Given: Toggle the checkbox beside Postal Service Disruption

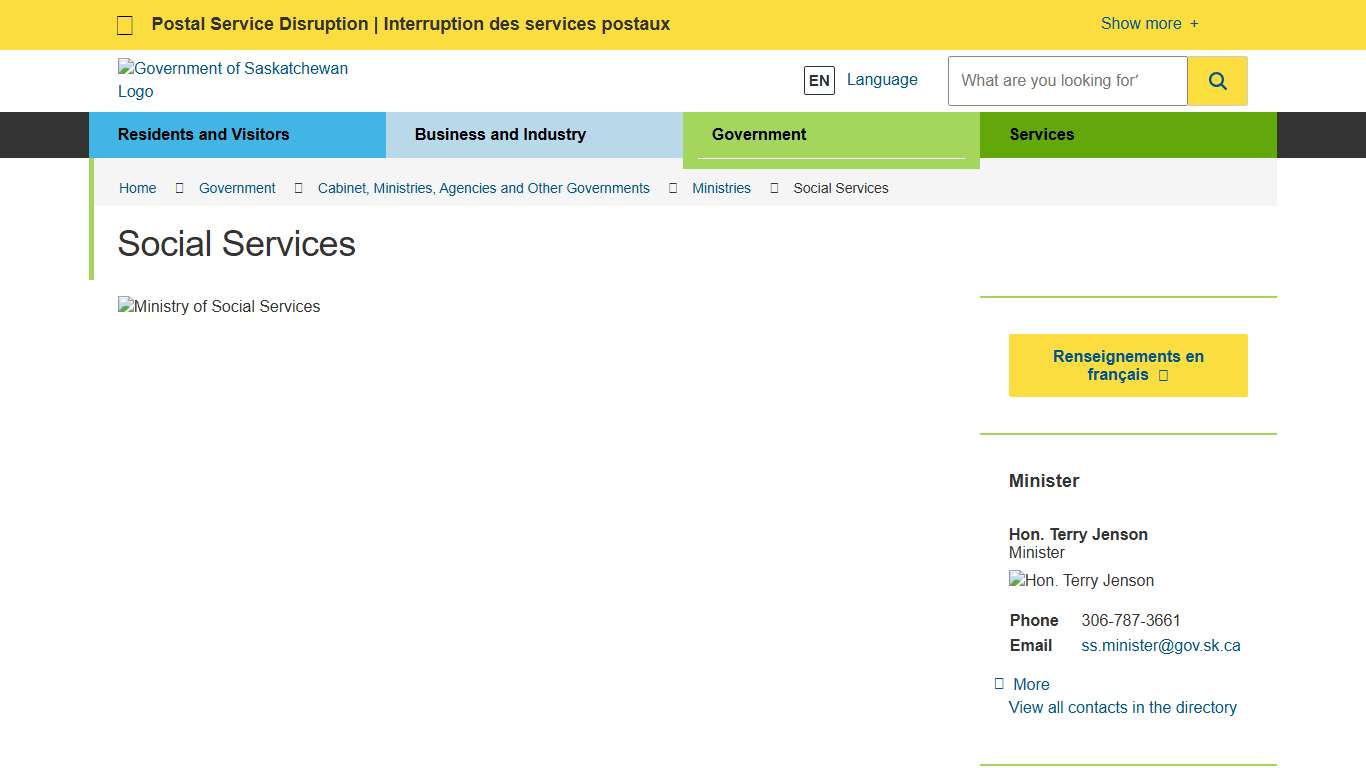Looking at the screenshot, I should coord(124,24).
